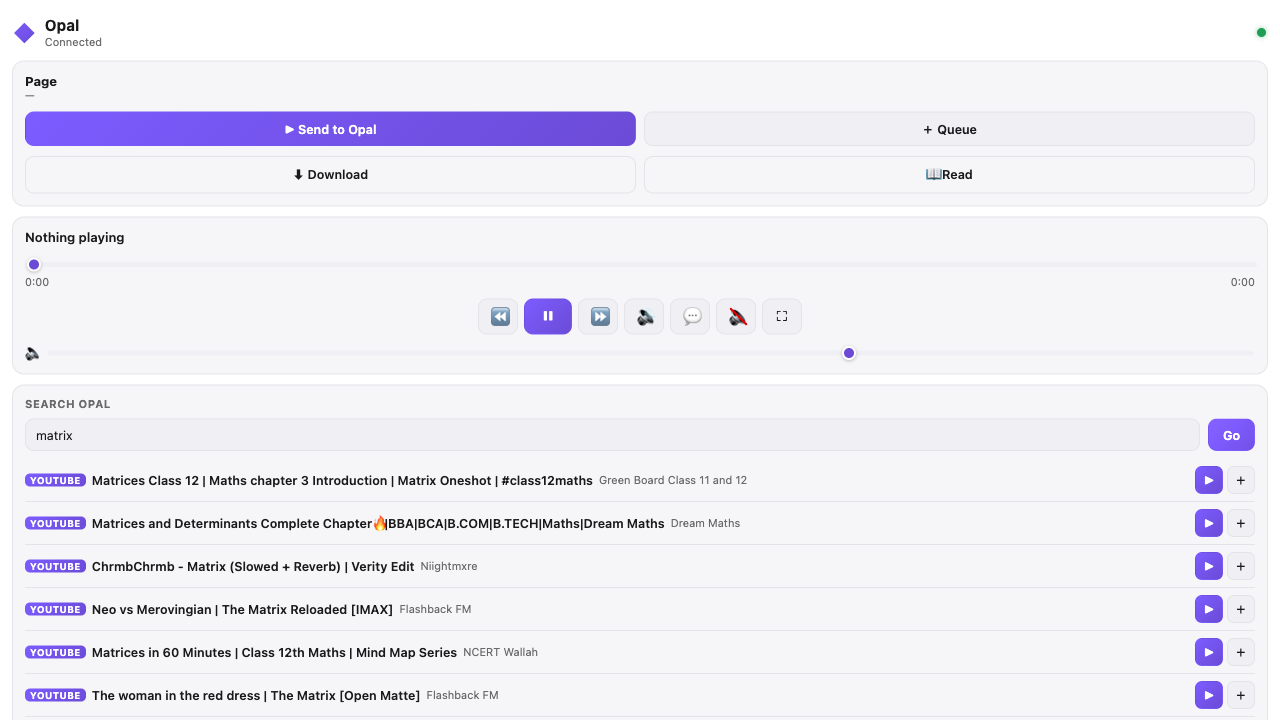Click the small speaker icon beside volume slider
This screenshot has height=720, width=1280.
33,353
